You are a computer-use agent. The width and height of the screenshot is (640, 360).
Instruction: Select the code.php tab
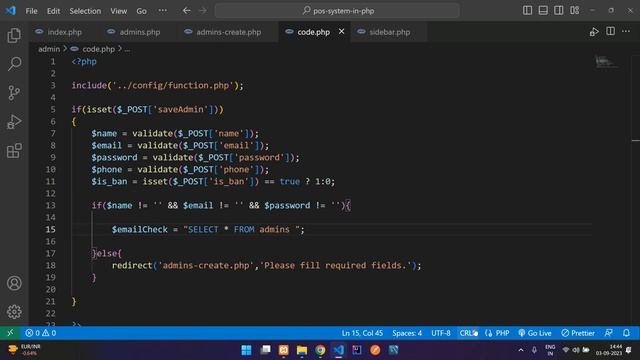coord(313,32)
